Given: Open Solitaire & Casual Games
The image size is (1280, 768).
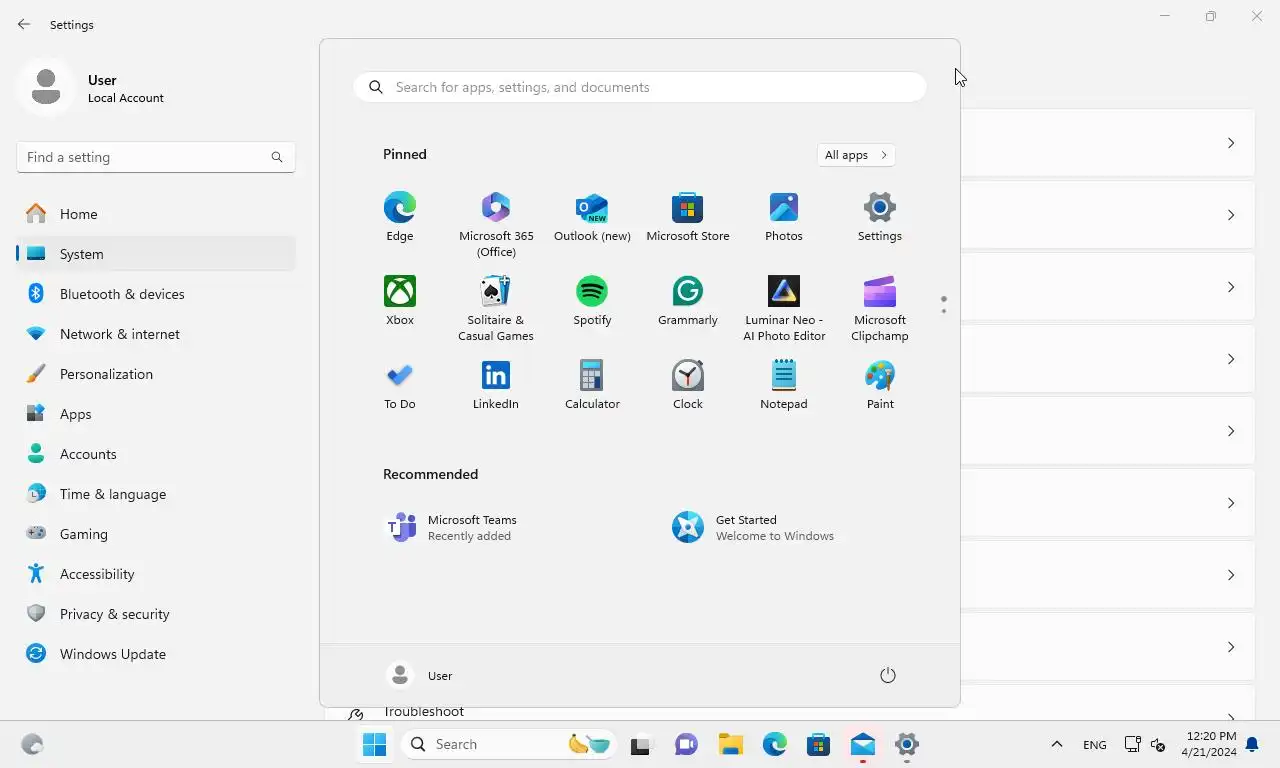Looking at the screenshot, I should tap(496, 309).
